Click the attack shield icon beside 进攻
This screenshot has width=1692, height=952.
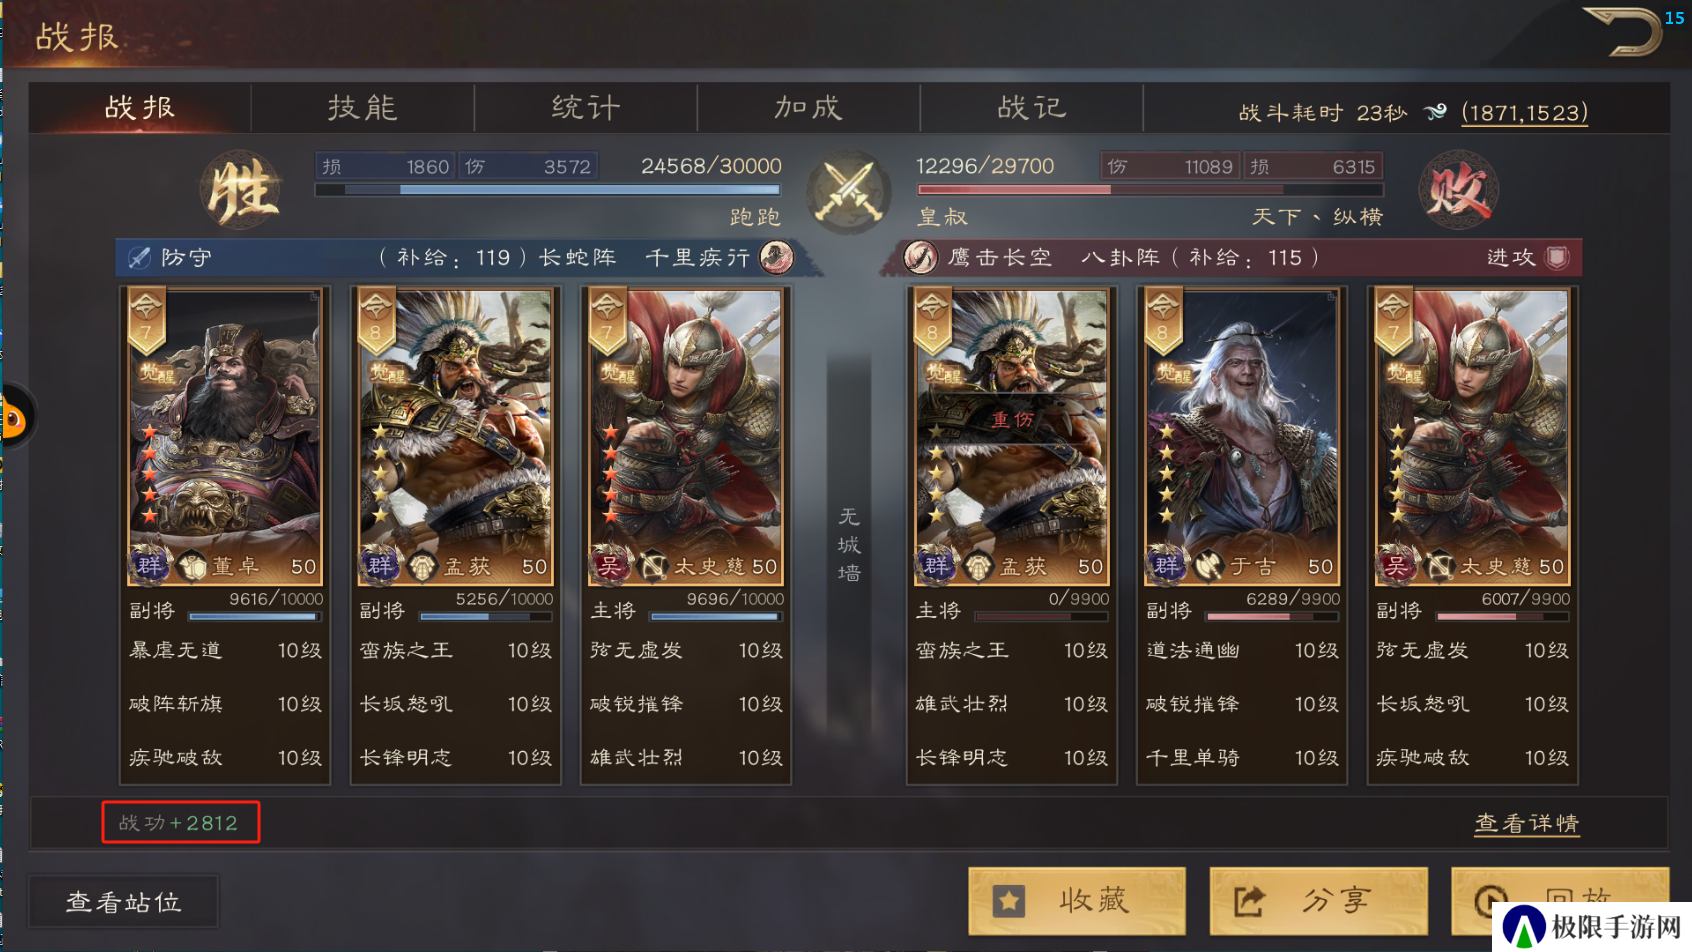point(1557,257)
